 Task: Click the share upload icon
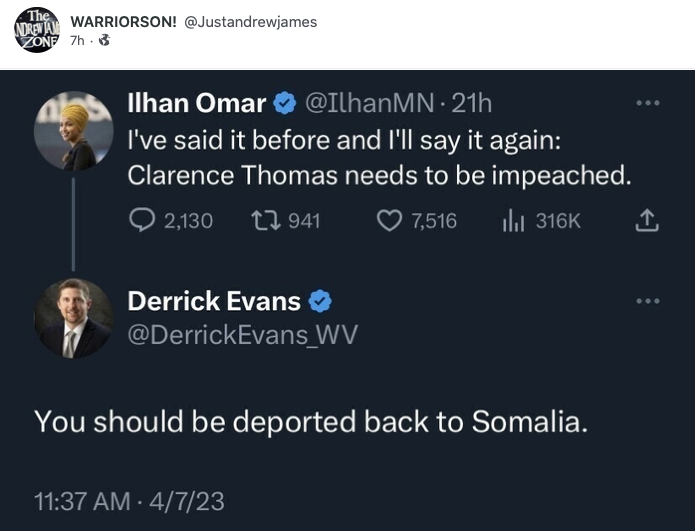tap(647, 221)
